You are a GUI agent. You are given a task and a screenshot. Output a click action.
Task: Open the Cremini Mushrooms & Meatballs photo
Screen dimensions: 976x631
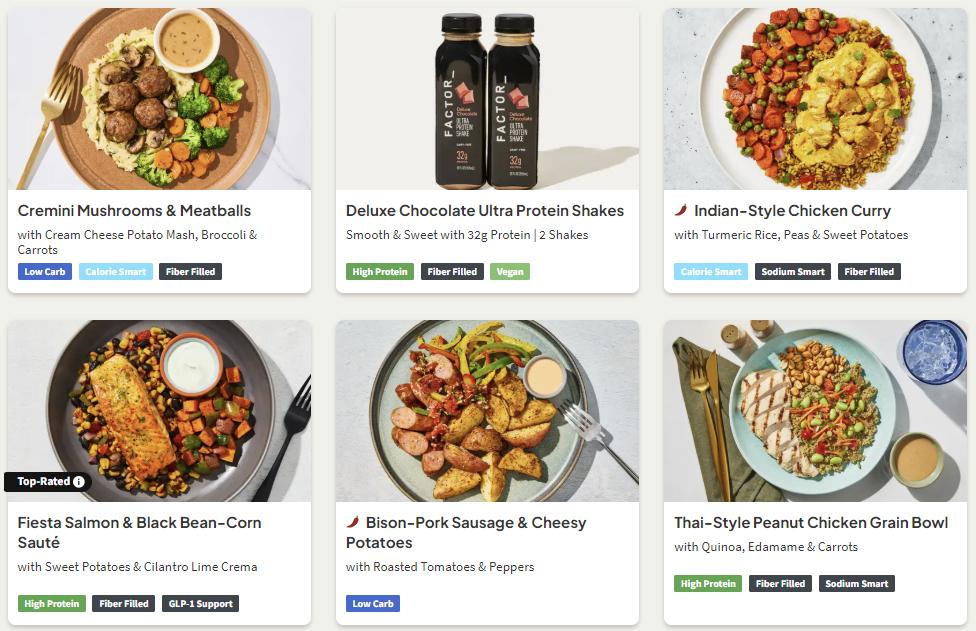159,99
